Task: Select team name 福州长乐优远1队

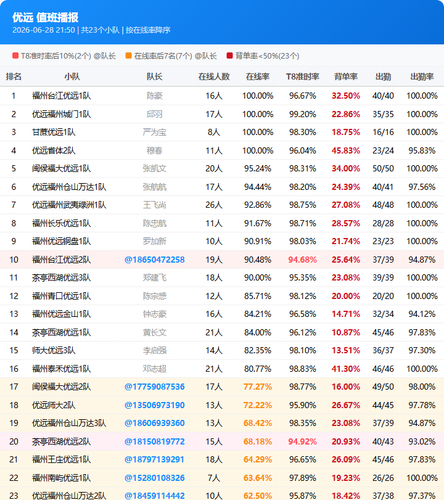Action: [61, 223]
